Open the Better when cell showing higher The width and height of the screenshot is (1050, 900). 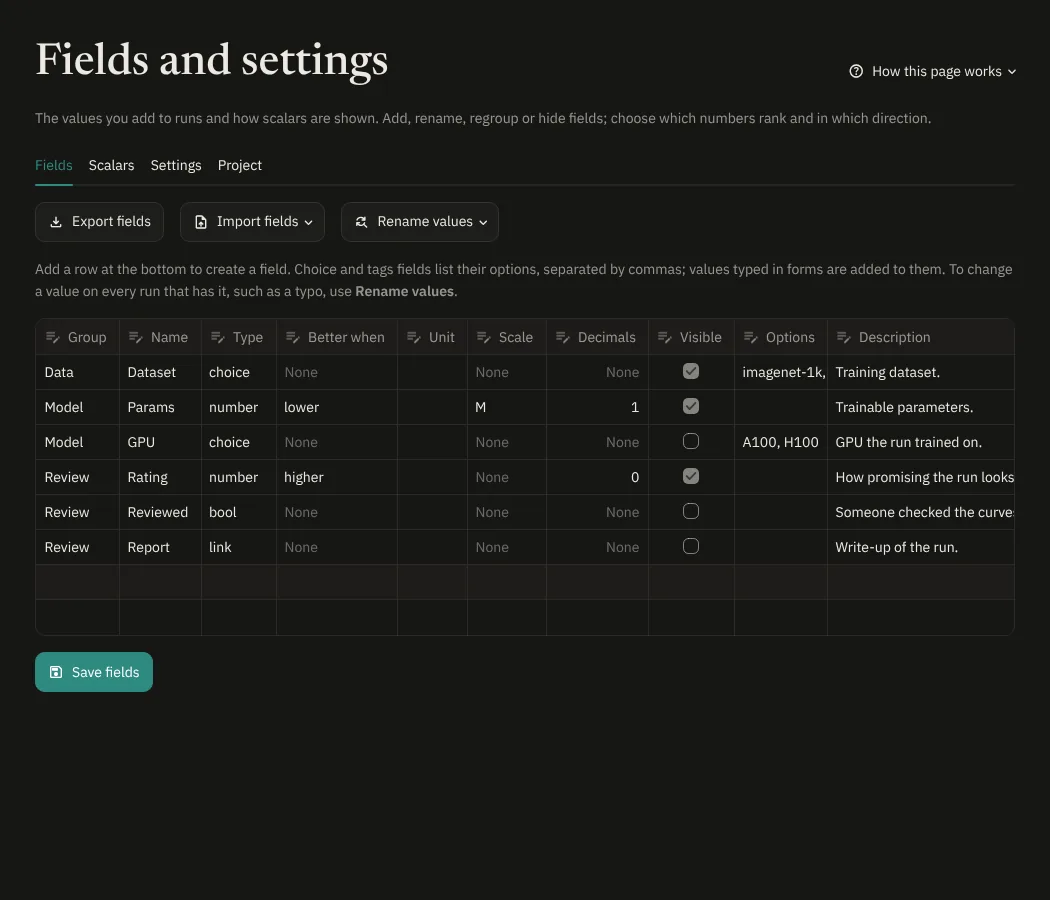337,477
